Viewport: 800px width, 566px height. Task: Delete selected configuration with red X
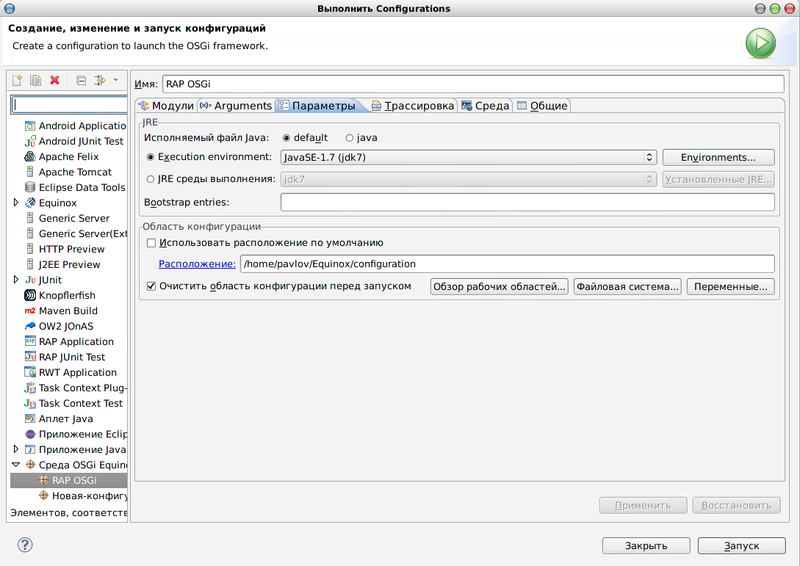55,80
